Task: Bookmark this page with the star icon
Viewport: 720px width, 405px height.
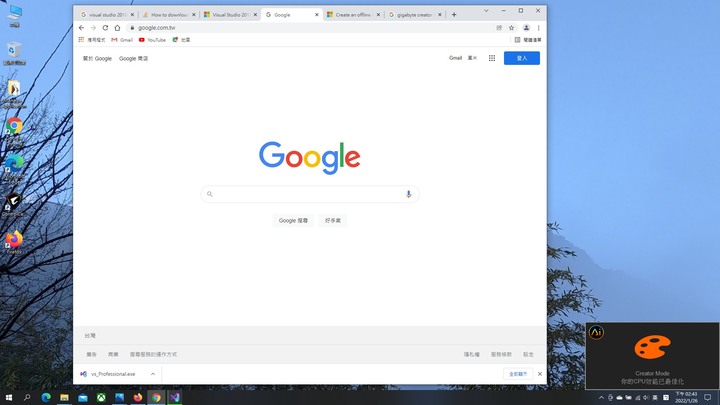Action: [x=512, y=28]
